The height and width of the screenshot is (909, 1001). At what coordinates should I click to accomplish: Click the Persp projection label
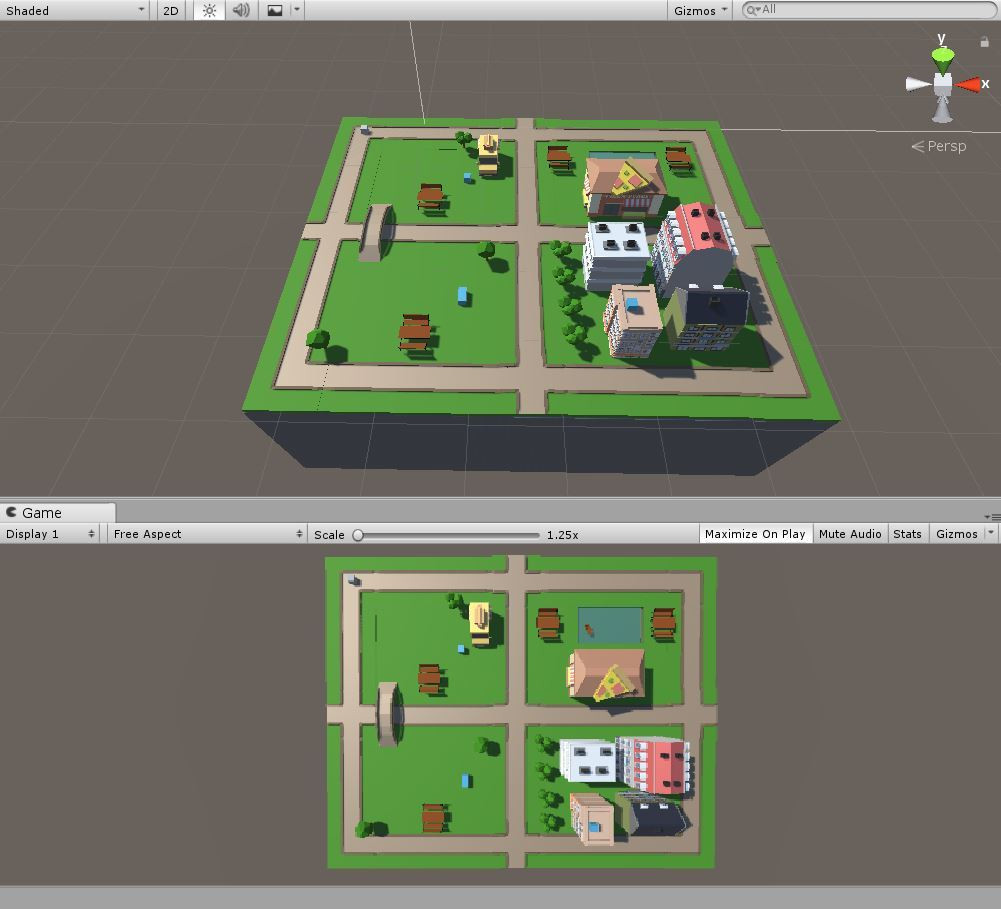point(939,146)
